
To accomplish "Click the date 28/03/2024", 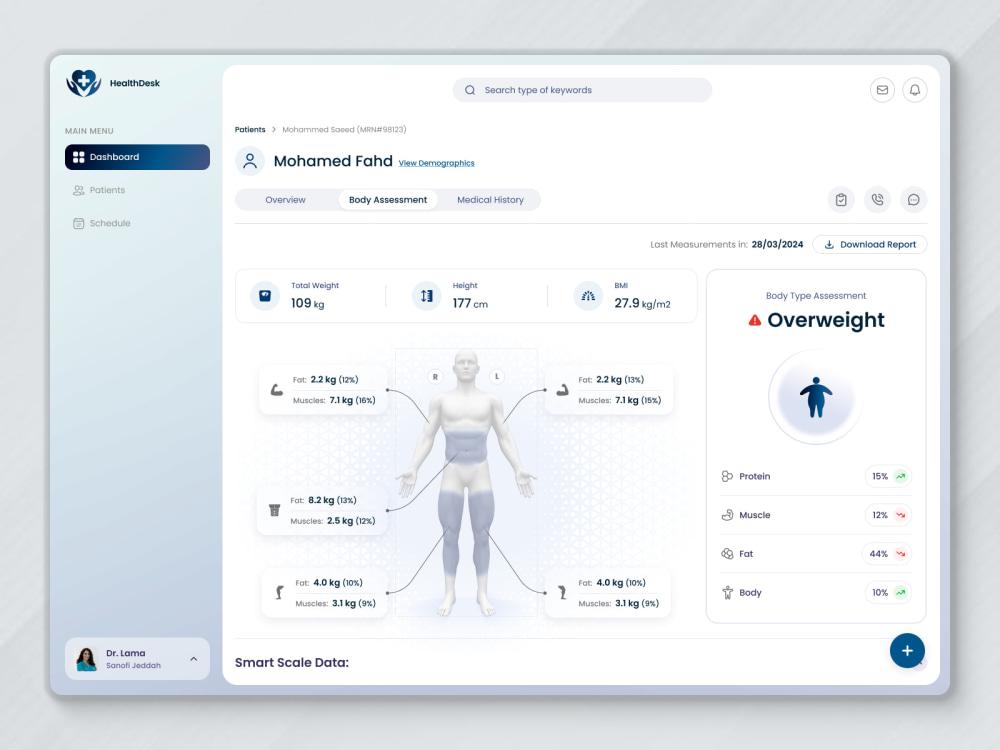I will pyautogui.click(x=777, y=244).
